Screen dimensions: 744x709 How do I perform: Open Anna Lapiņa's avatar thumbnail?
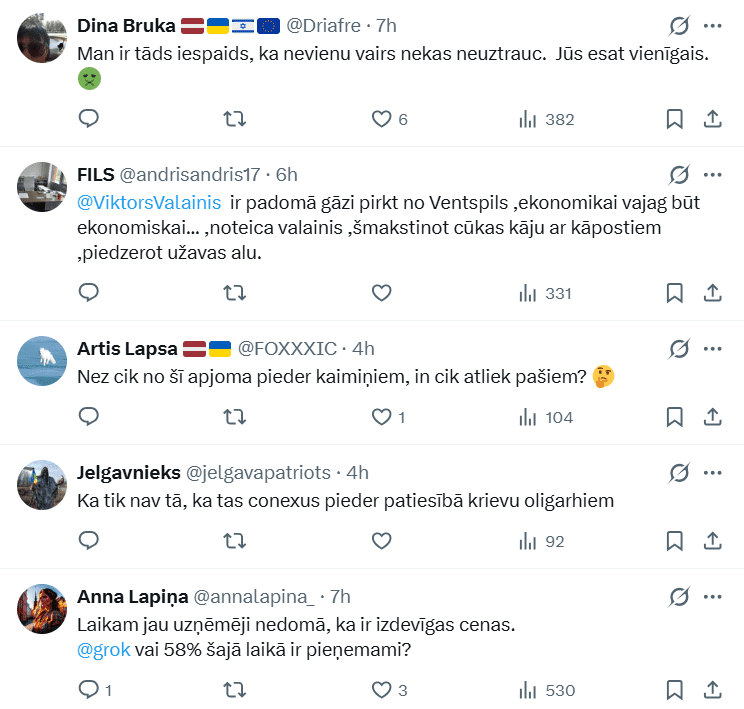(x=43, y=608)
